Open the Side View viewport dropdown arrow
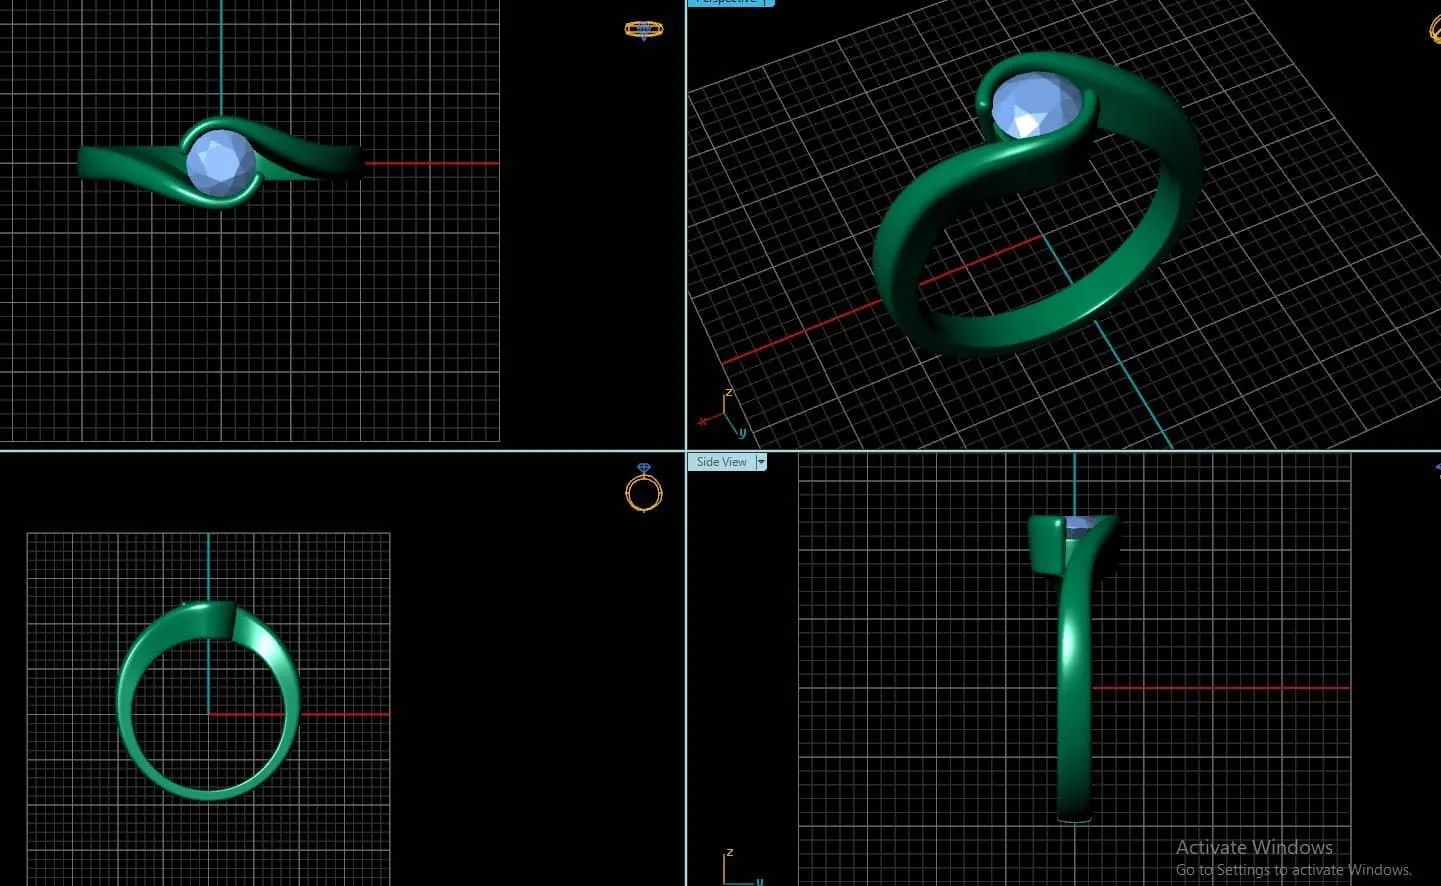This screenshot has height=886, width=1441. coord(761,462)
